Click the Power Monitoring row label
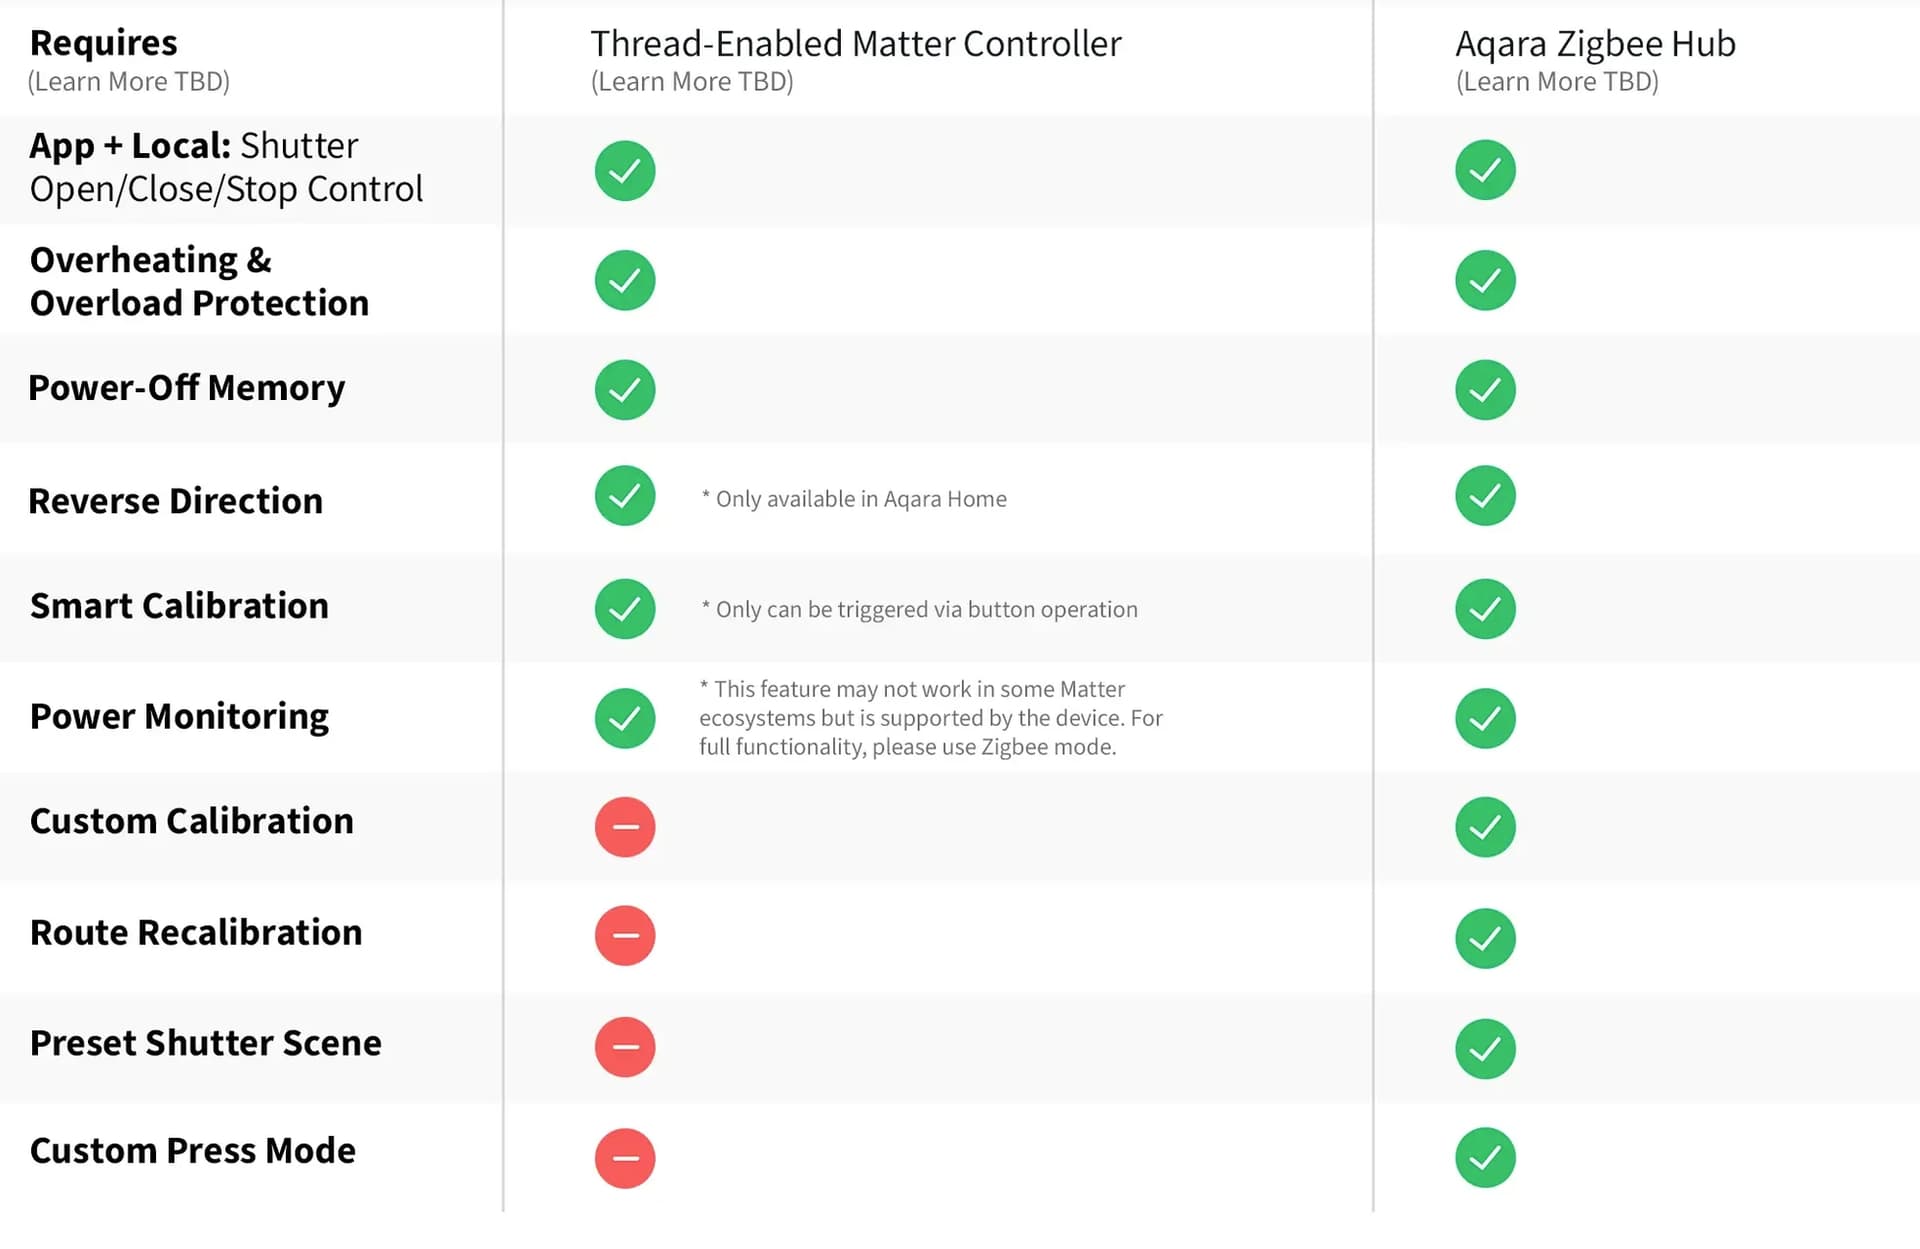 pyautogui.click(x=179, y=716)
